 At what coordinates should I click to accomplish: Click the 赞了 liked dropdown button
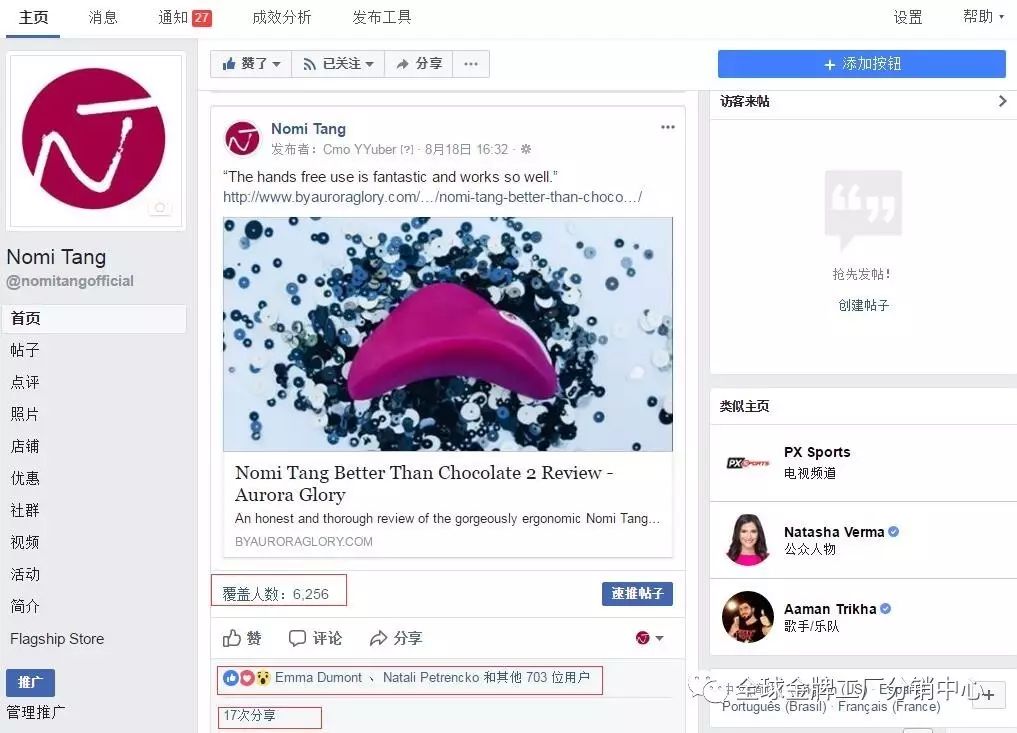[251, 64]
